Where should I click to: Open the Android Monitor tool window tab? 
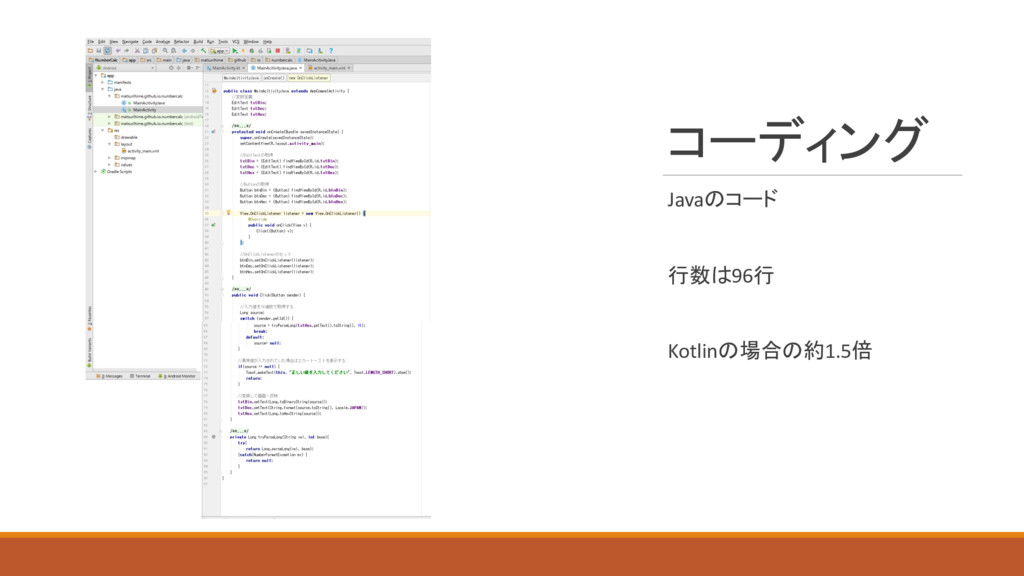pyautogui.click(x=178, y=376)
